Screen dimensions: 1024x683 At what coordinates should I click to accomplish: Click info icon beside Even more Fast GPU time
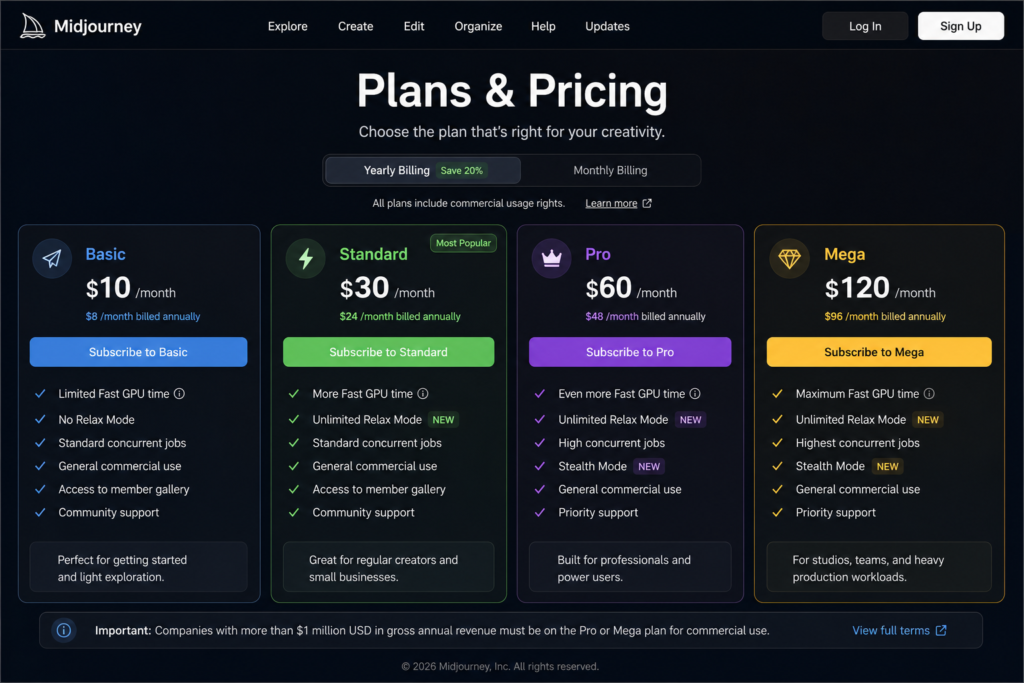tap(695, 394)
